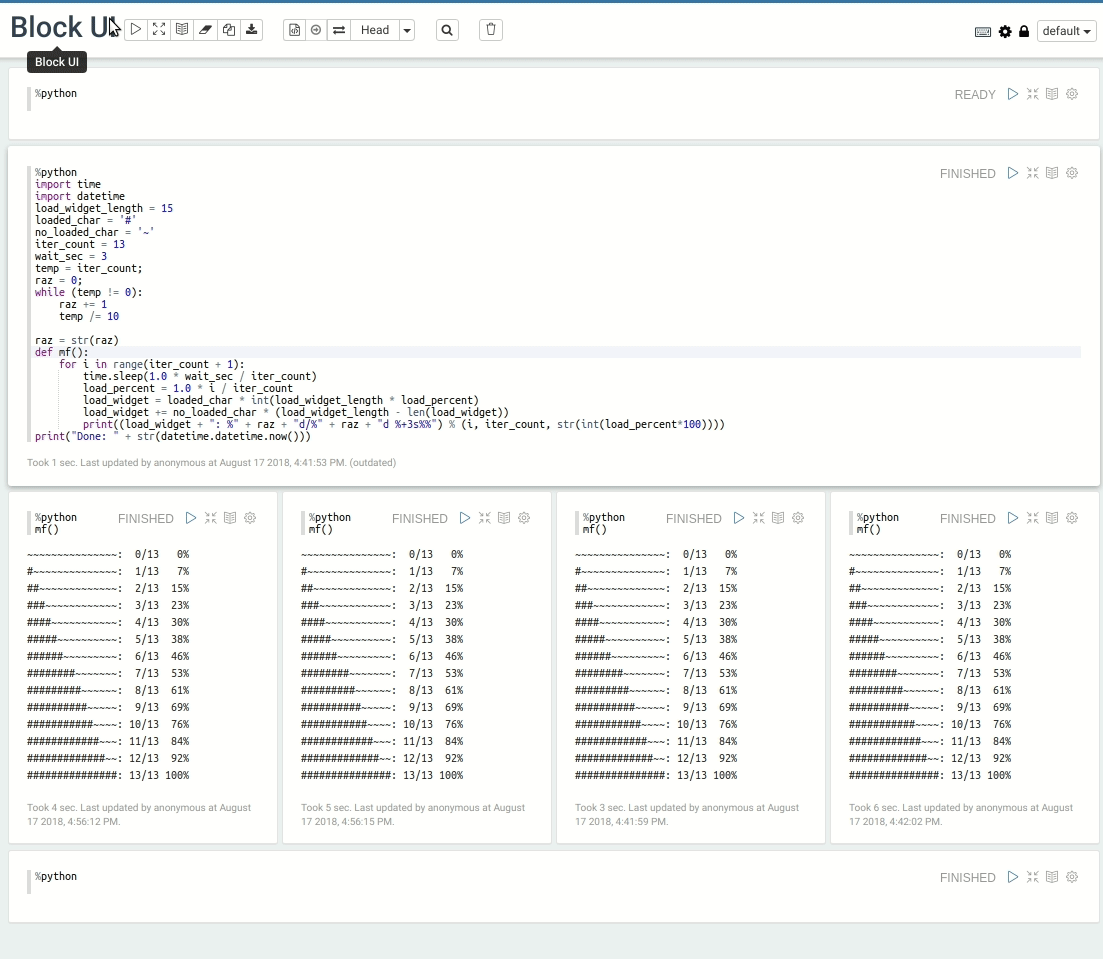
Task: Click the Head revision button
Action: pyautogui.click(x=375, y=30)
